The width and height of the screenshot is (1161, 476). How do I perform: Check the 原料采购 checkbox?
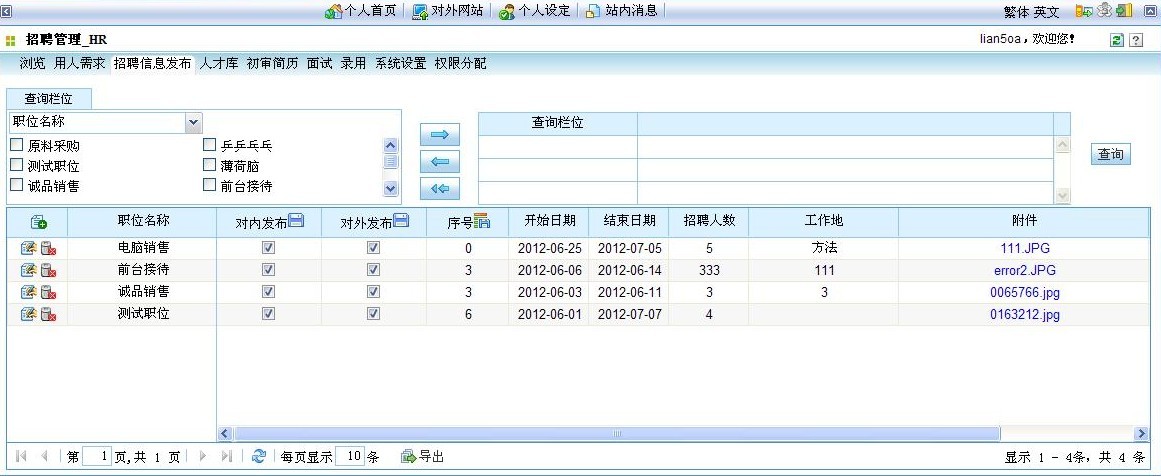tap(17, 145)
